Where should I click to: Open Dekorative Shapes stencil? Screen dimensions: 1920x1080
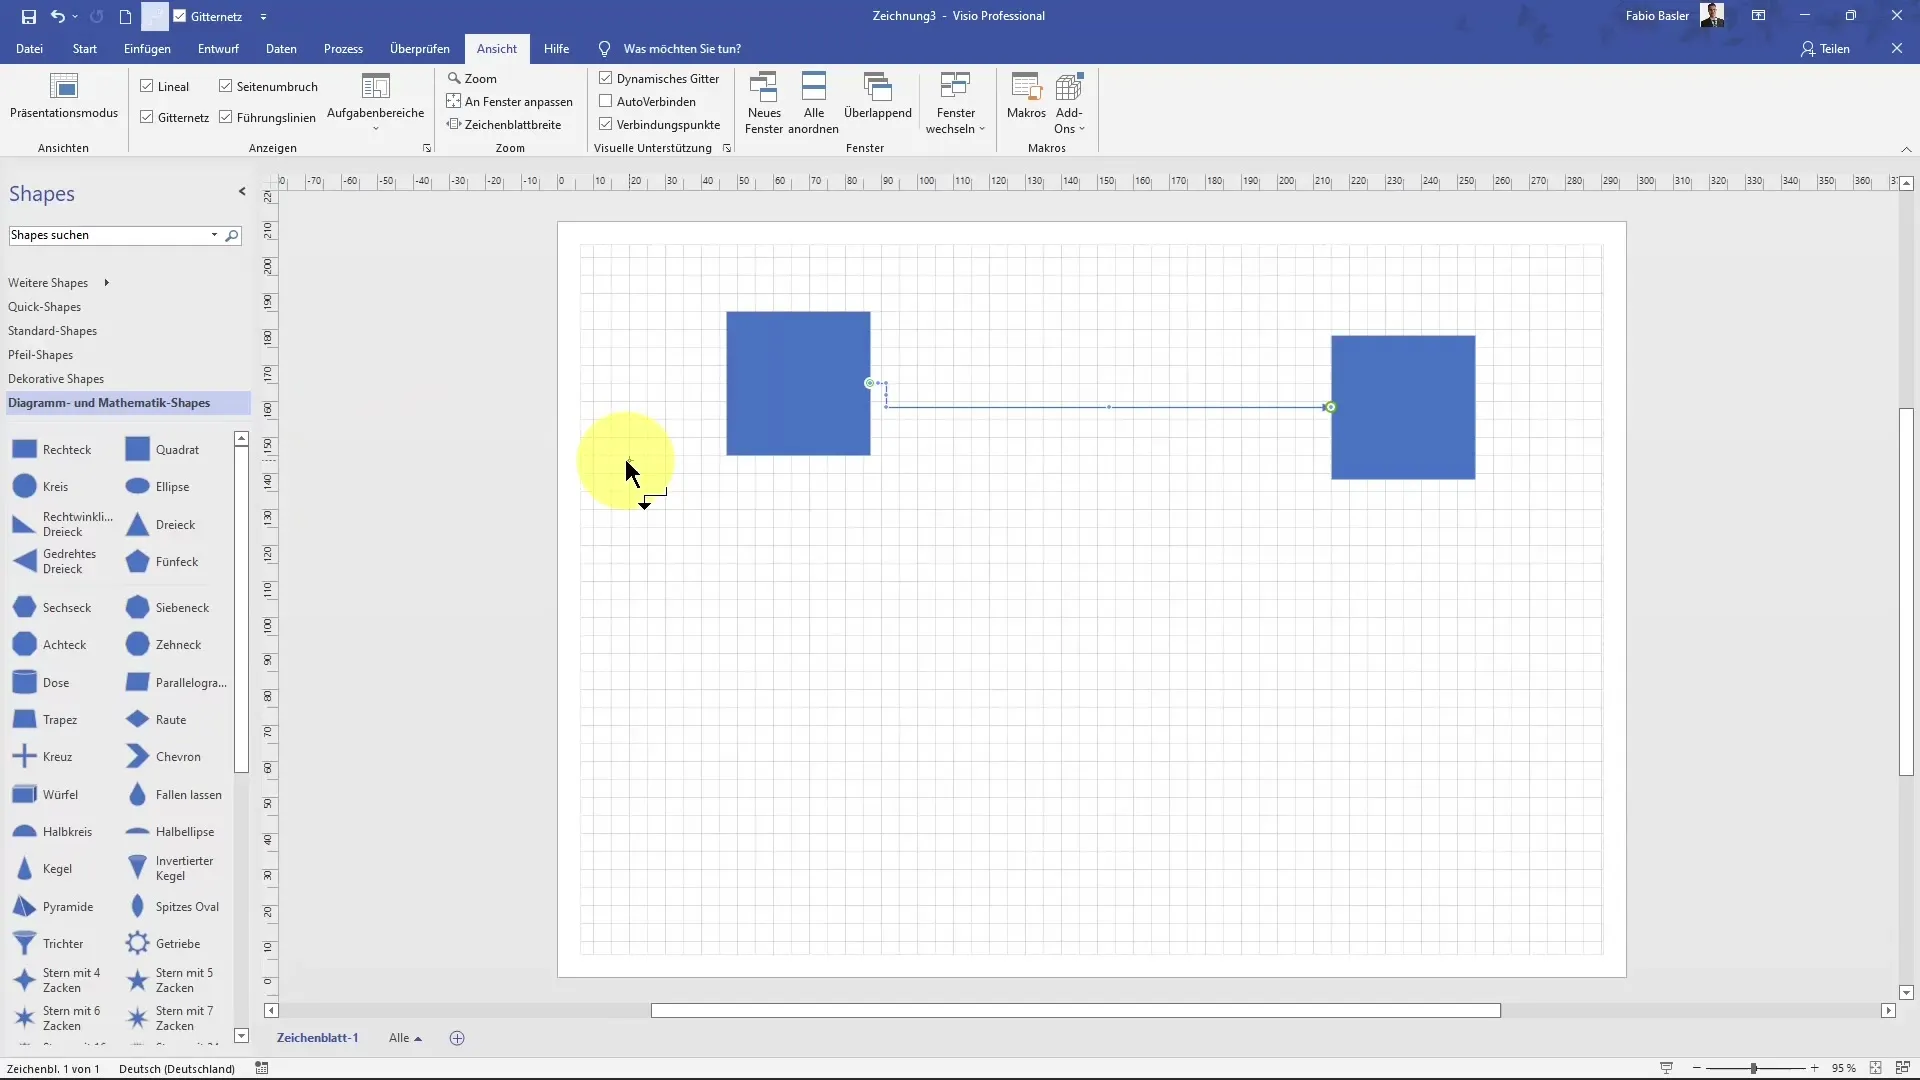click(56, 379)
